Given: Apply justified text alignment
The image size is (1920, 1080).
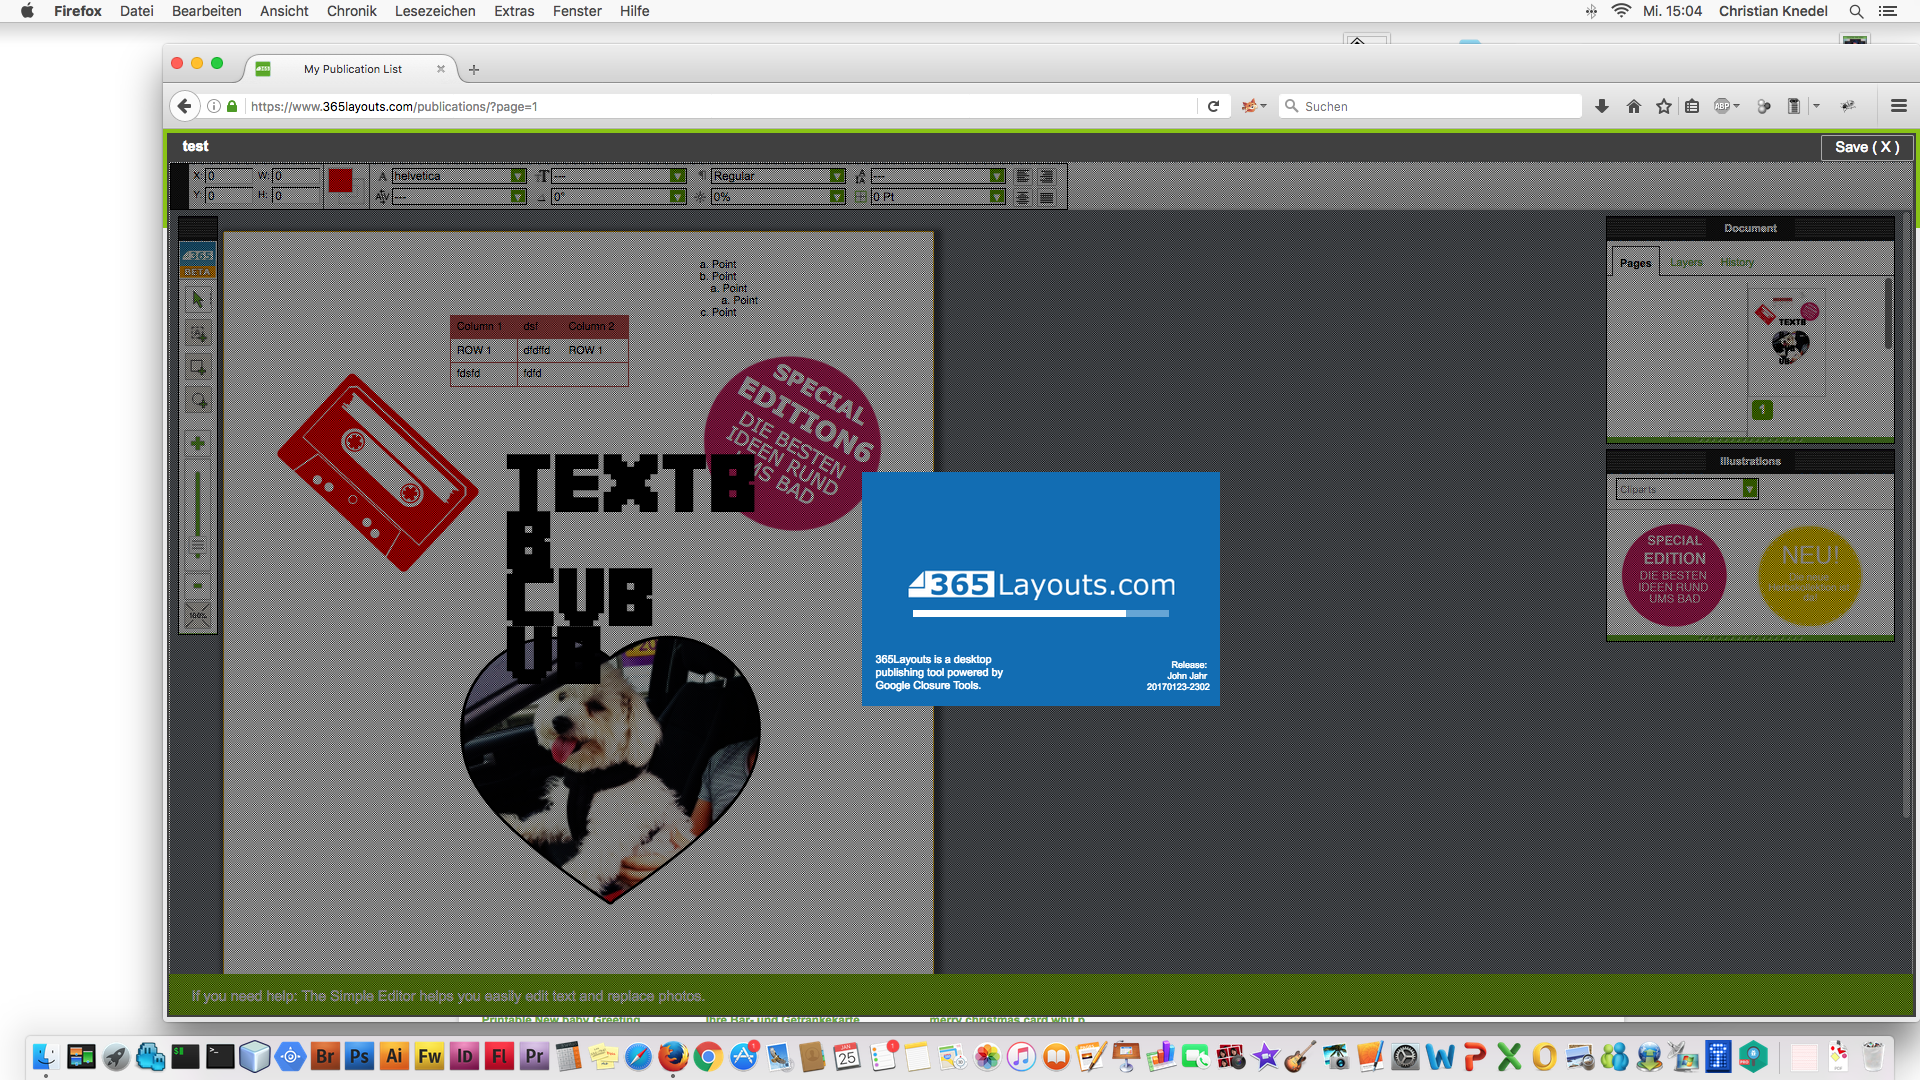Looking at the screenshot, I should 1046,197.
